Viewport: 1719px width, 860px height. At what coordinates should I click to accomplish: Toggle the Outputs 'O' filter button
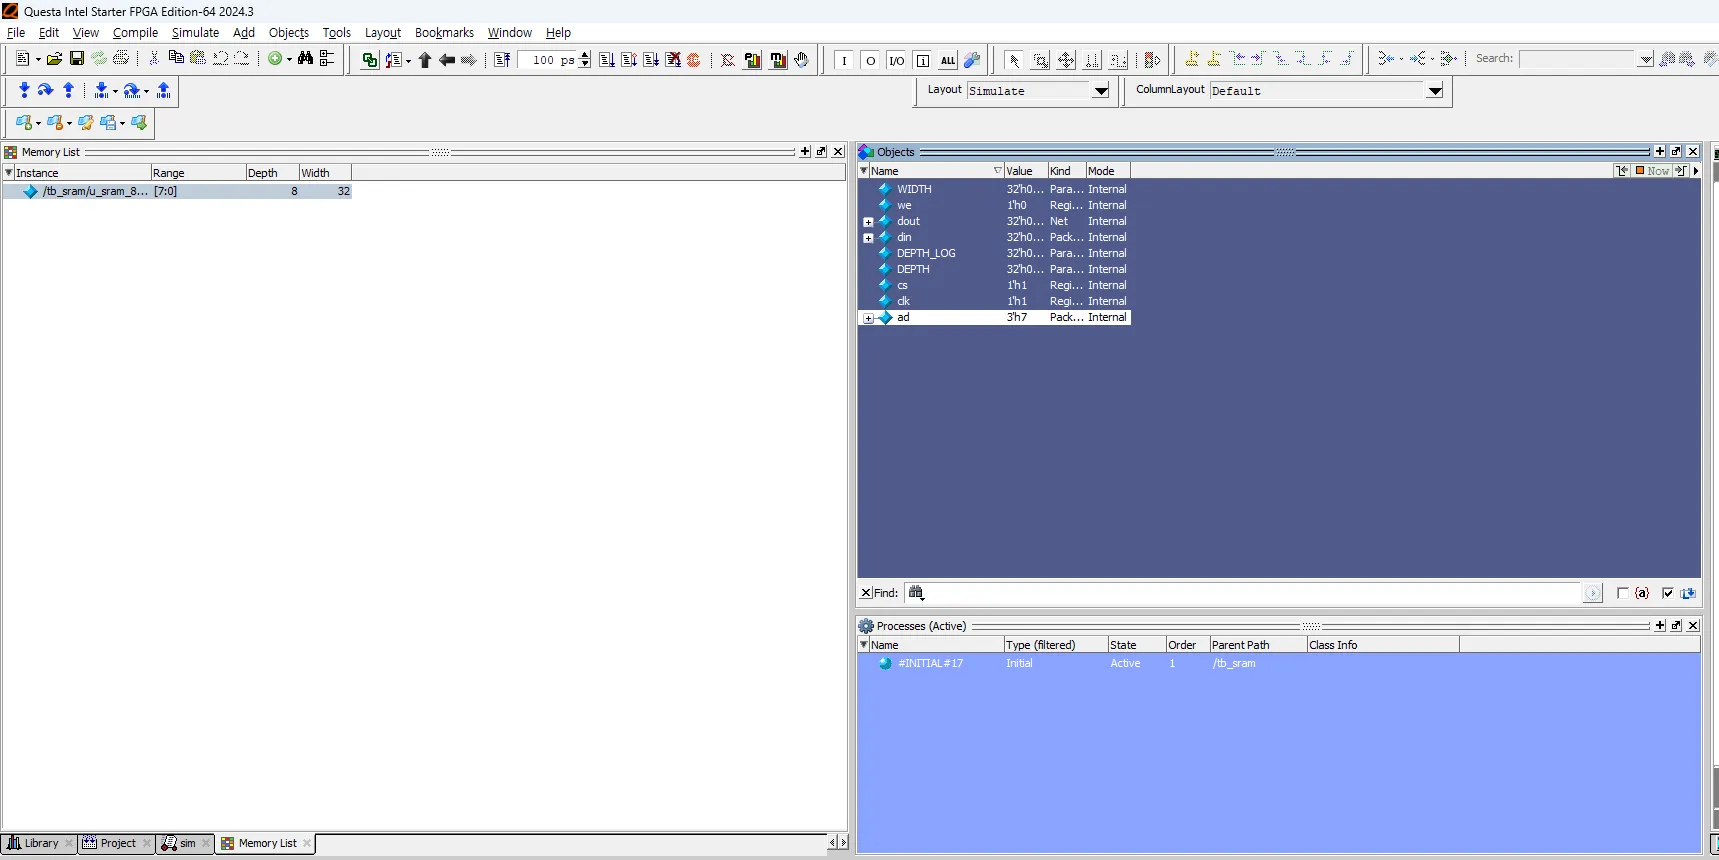871,61
